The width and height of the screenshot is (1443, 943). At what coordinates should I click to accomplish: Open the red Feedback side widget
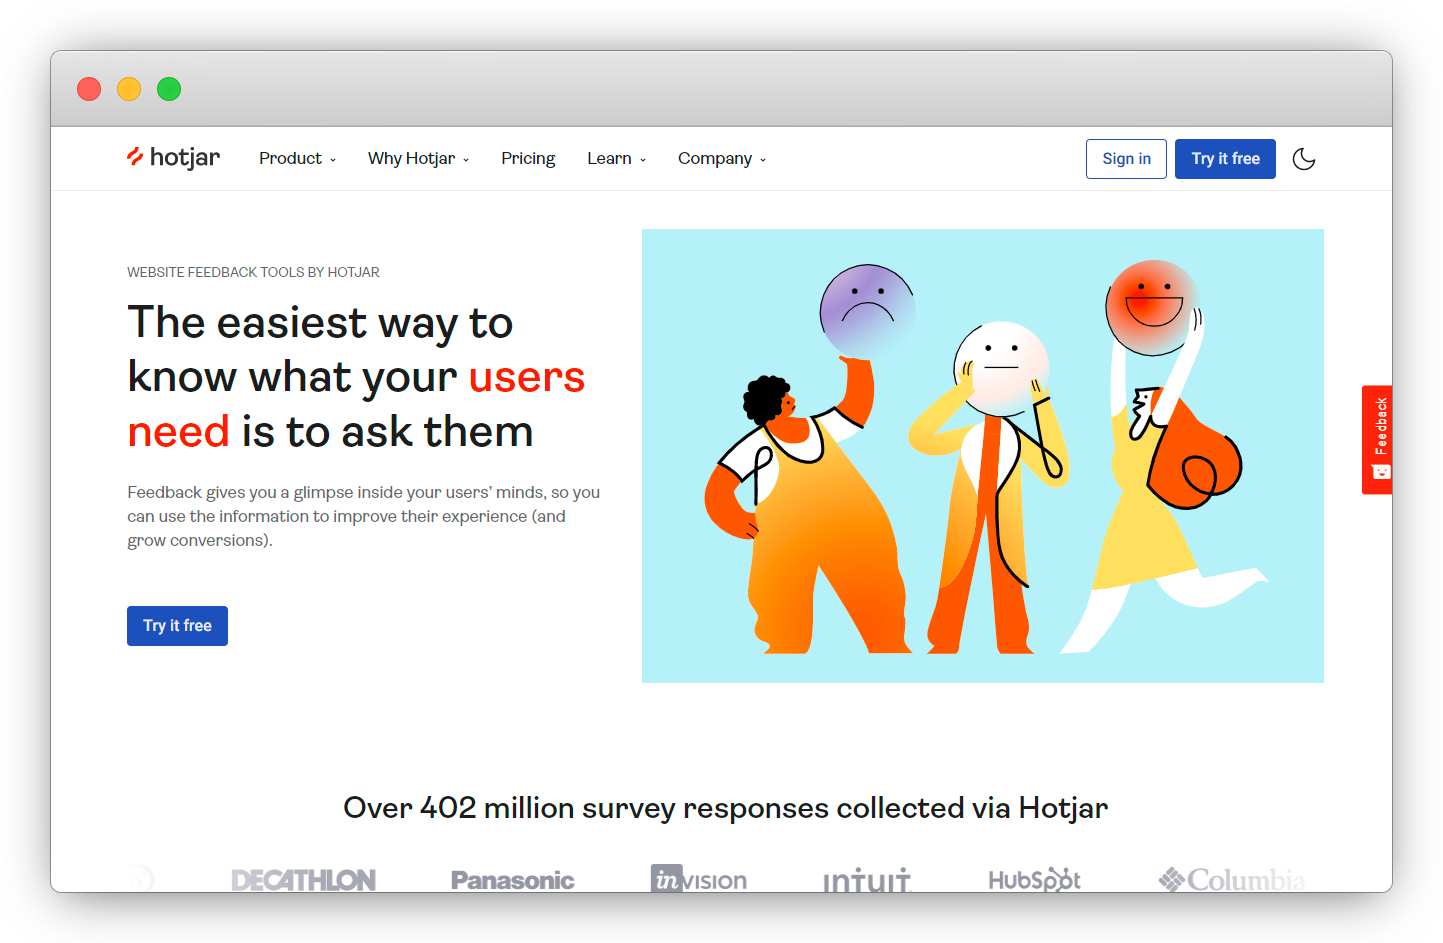[x=1377, y=439]
